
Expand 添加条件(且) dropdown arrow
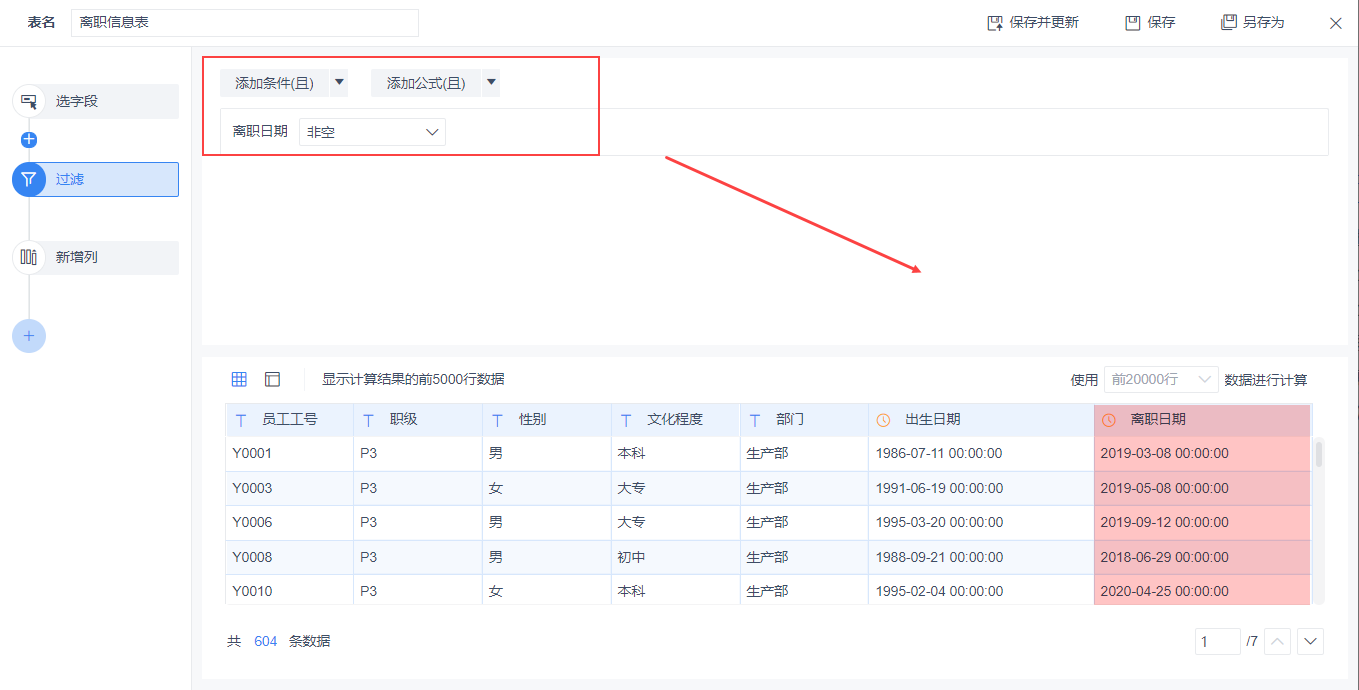(339, 83)
